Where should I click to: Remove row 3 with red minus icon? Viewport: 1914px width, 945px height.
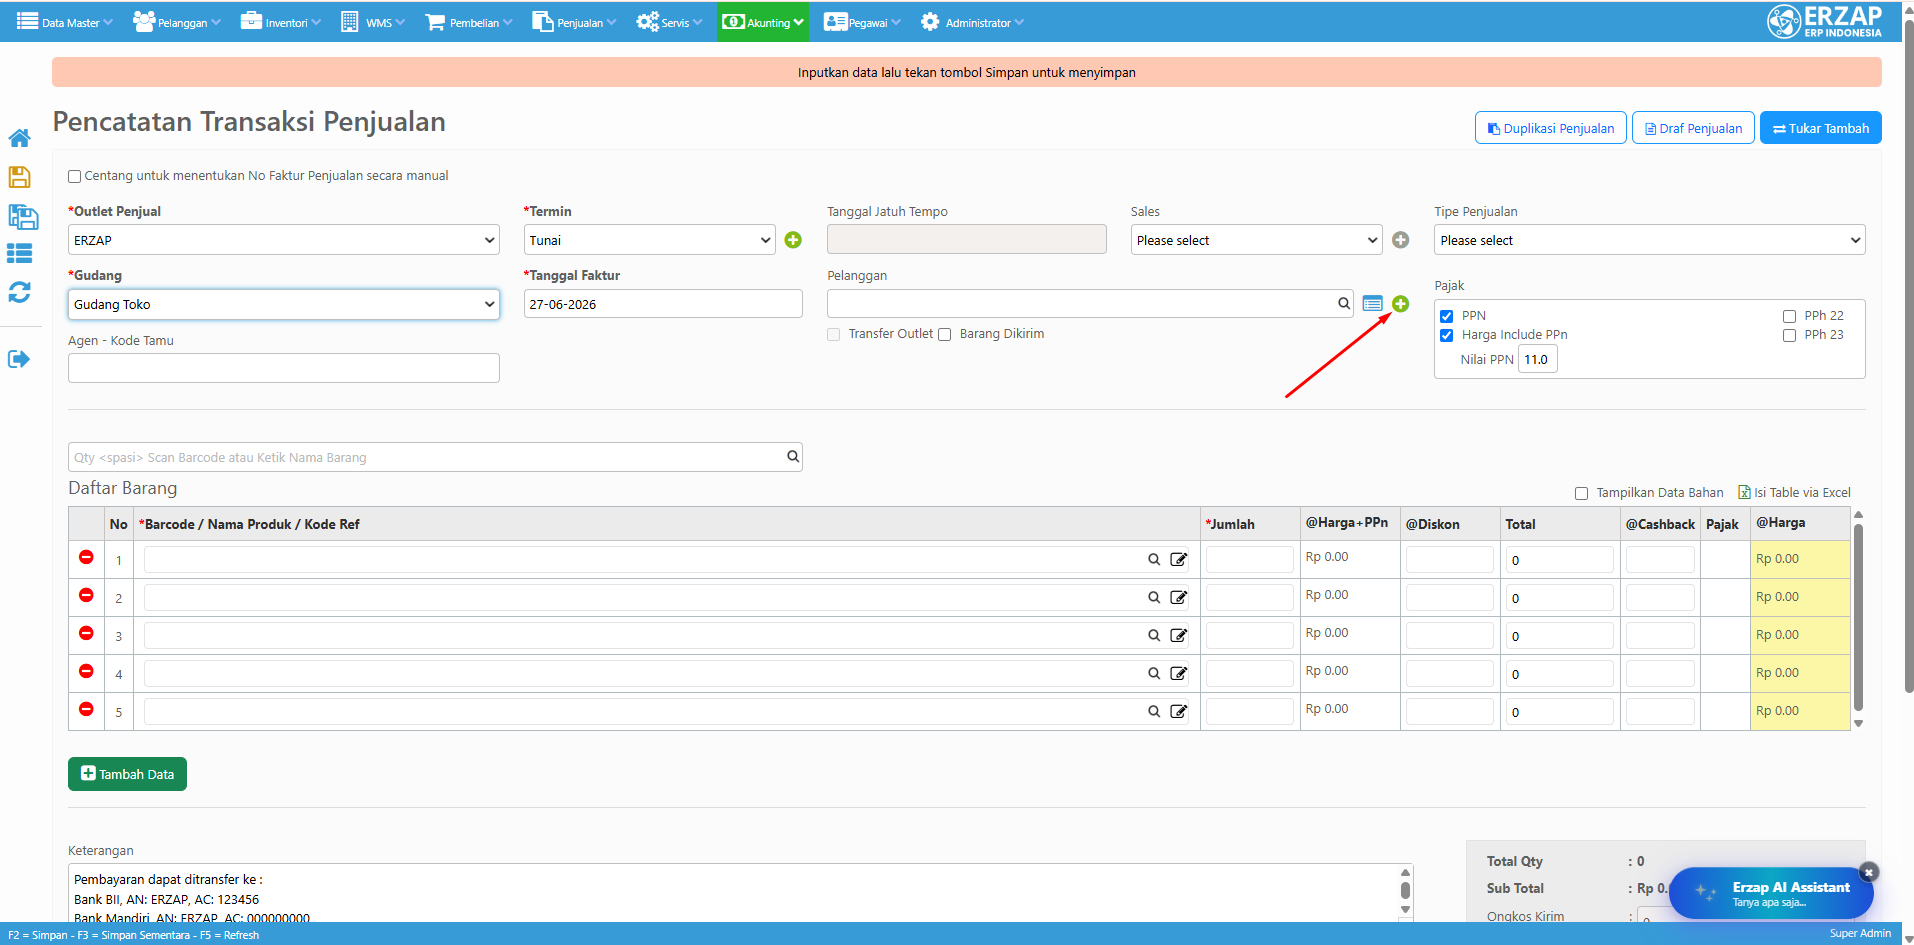pyautogui.click(x=86, y=633)
